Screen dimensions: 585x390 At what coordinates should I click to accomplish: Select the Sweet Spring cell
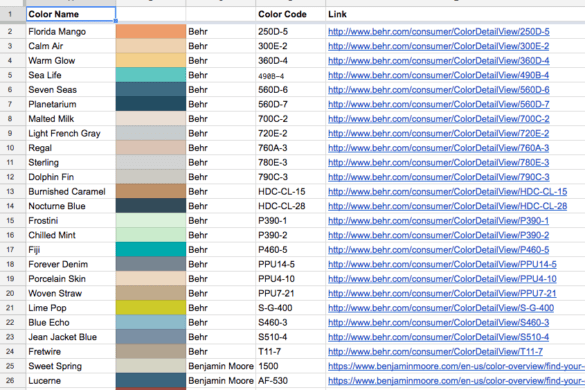point(71,366)
